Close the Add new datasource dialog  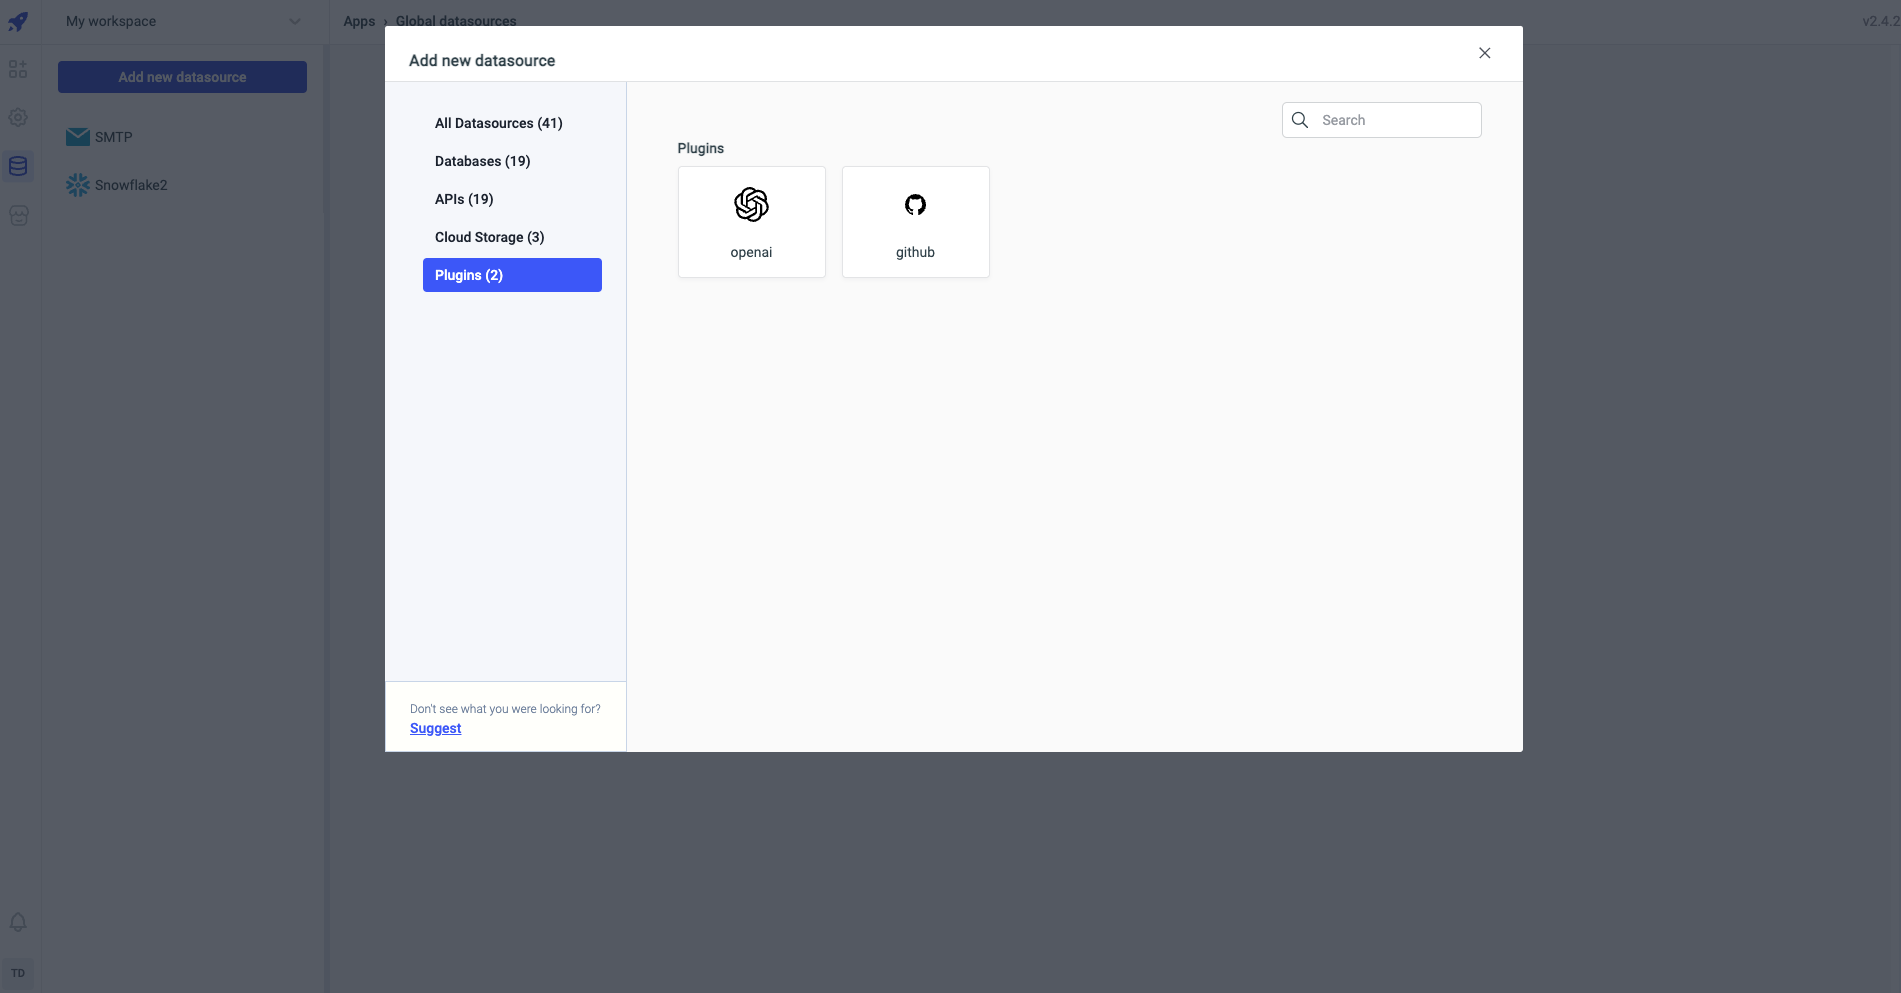click(1484, 53)
